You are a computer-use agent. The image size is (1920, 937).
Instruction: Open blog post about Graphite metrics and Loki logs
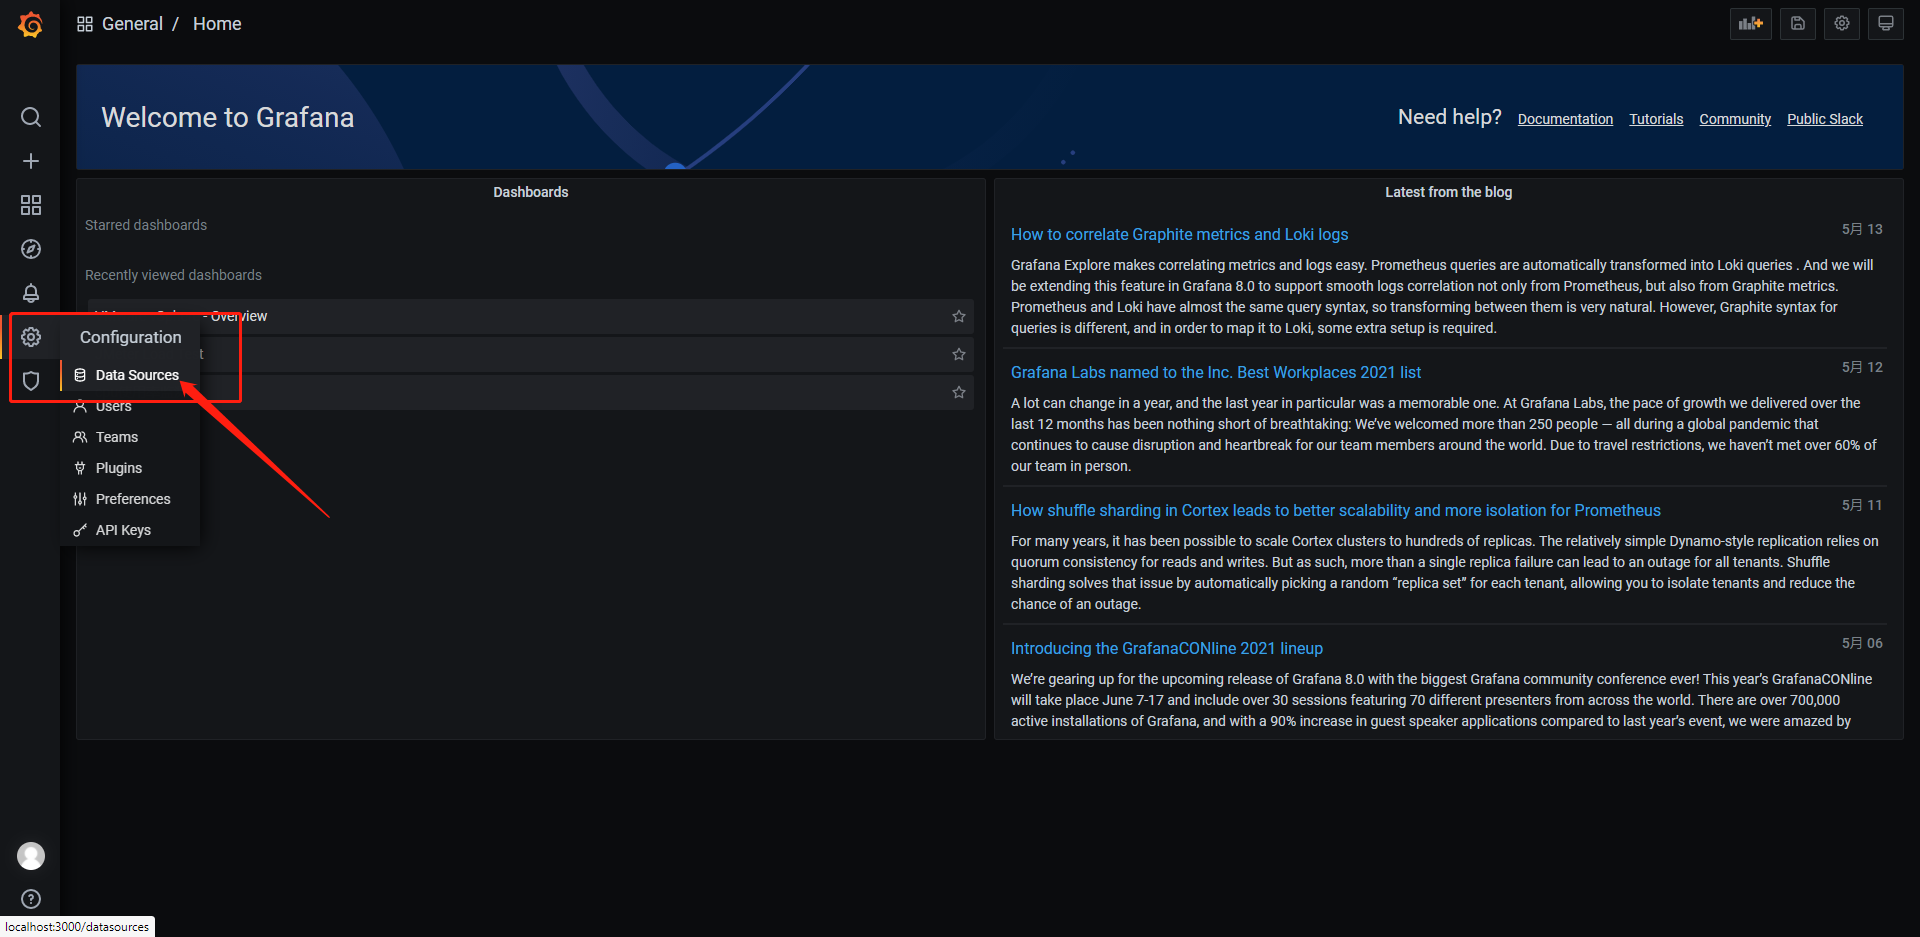pos(1179,234)
